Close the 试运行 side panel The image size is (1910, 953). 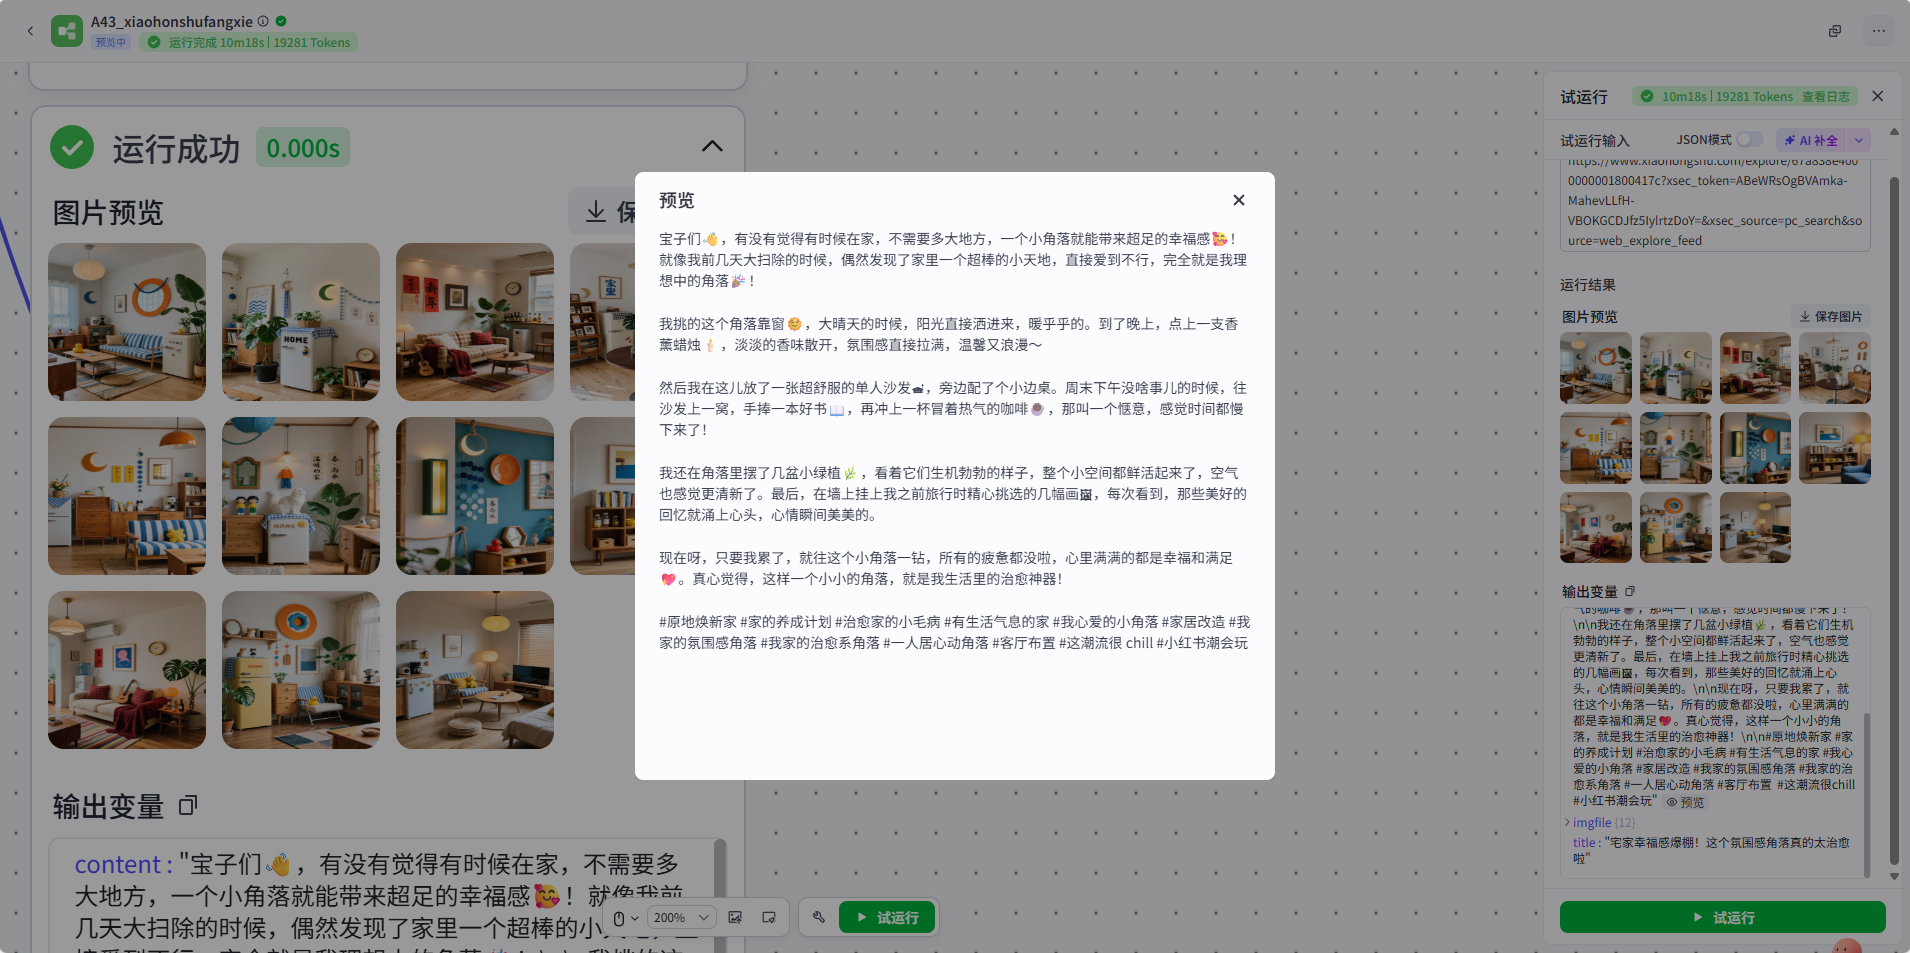coord(1878,96)
